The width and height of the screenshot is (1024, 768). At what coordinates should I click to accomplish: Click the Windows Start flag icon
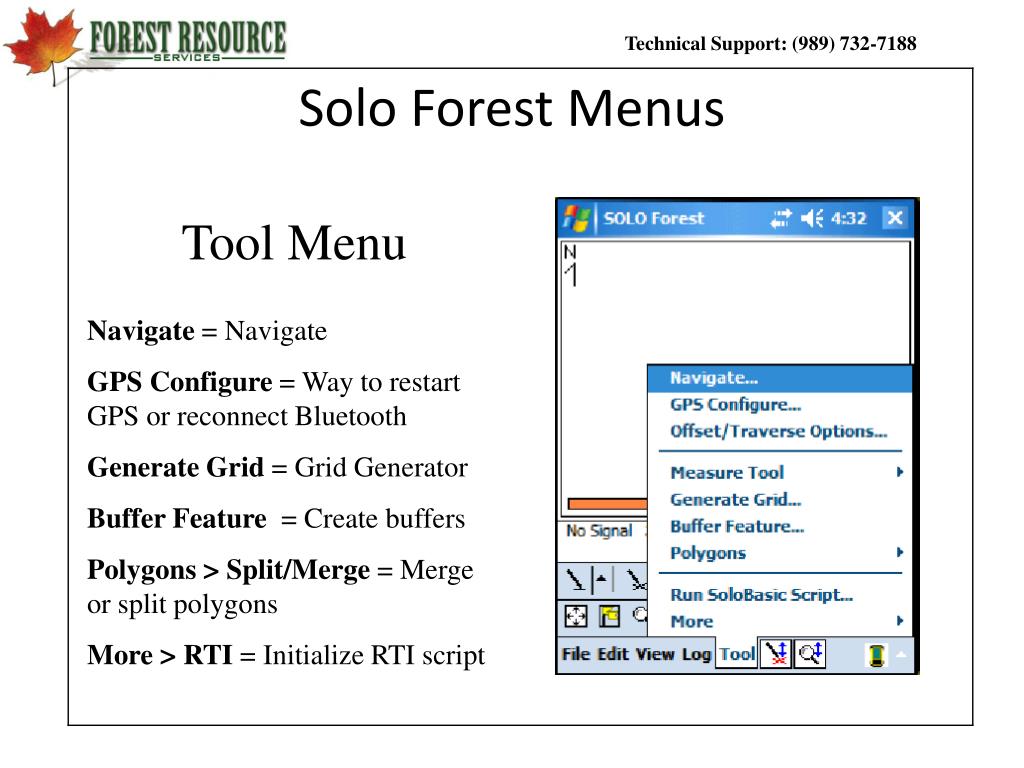click(575, 218)
